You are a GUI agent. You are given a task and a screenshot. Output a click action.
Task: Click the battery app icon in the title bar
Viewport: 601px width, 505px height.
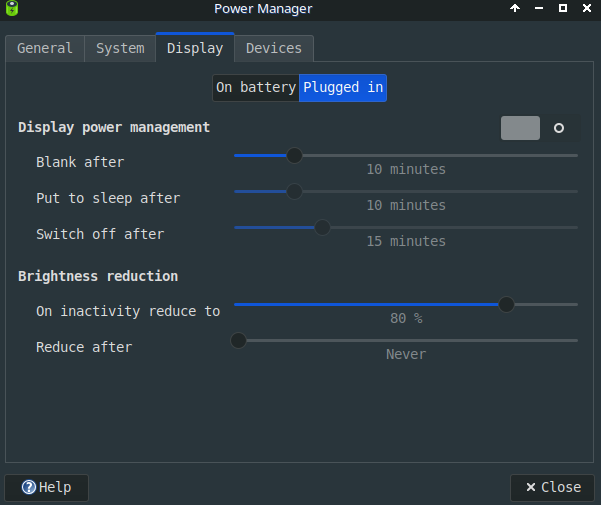(x=12, y=8)
